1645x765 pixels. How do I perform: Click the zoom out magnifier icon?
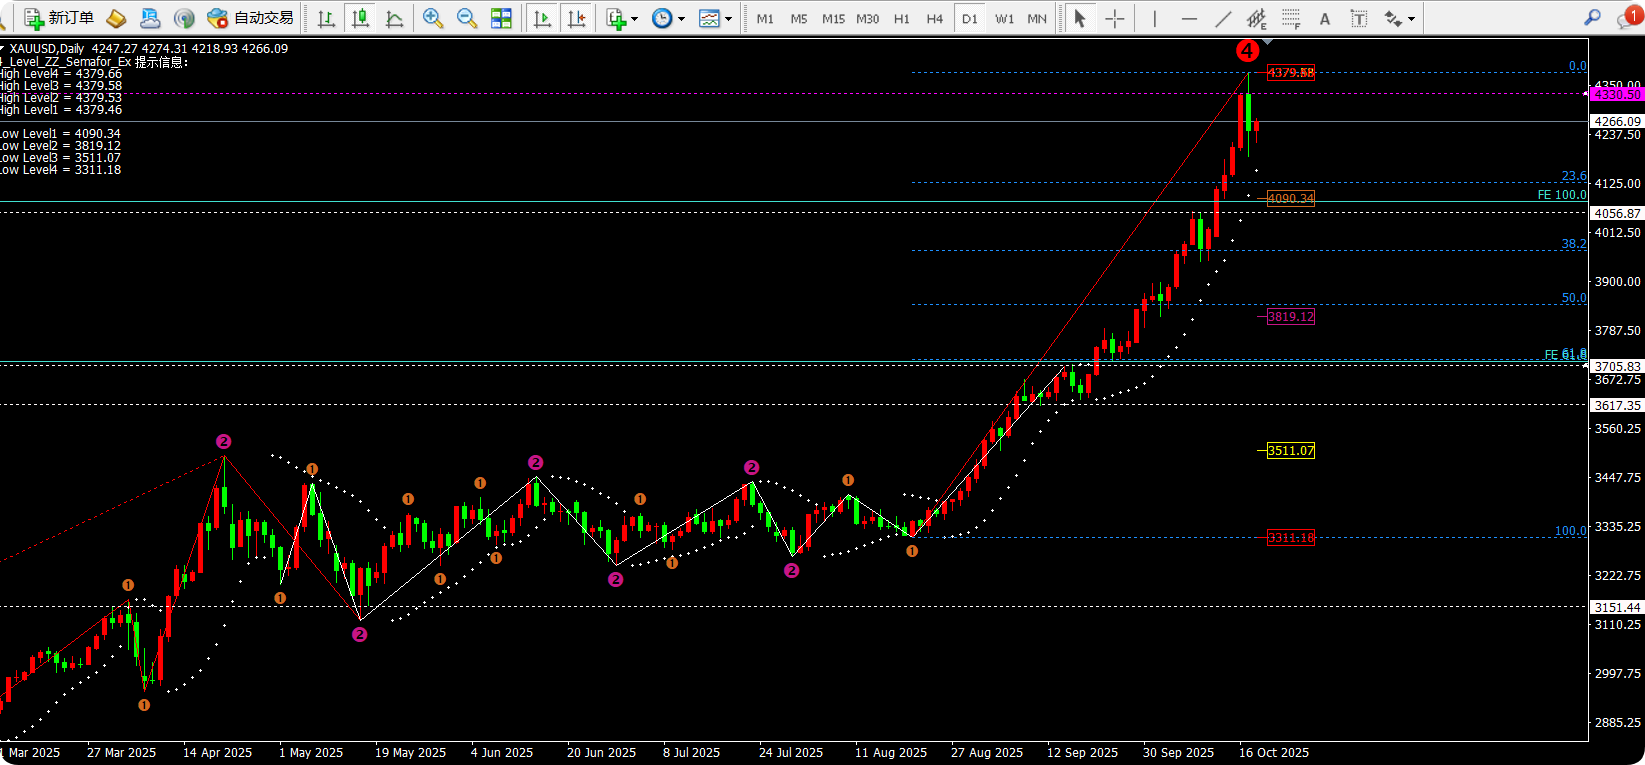click(467, 18)
